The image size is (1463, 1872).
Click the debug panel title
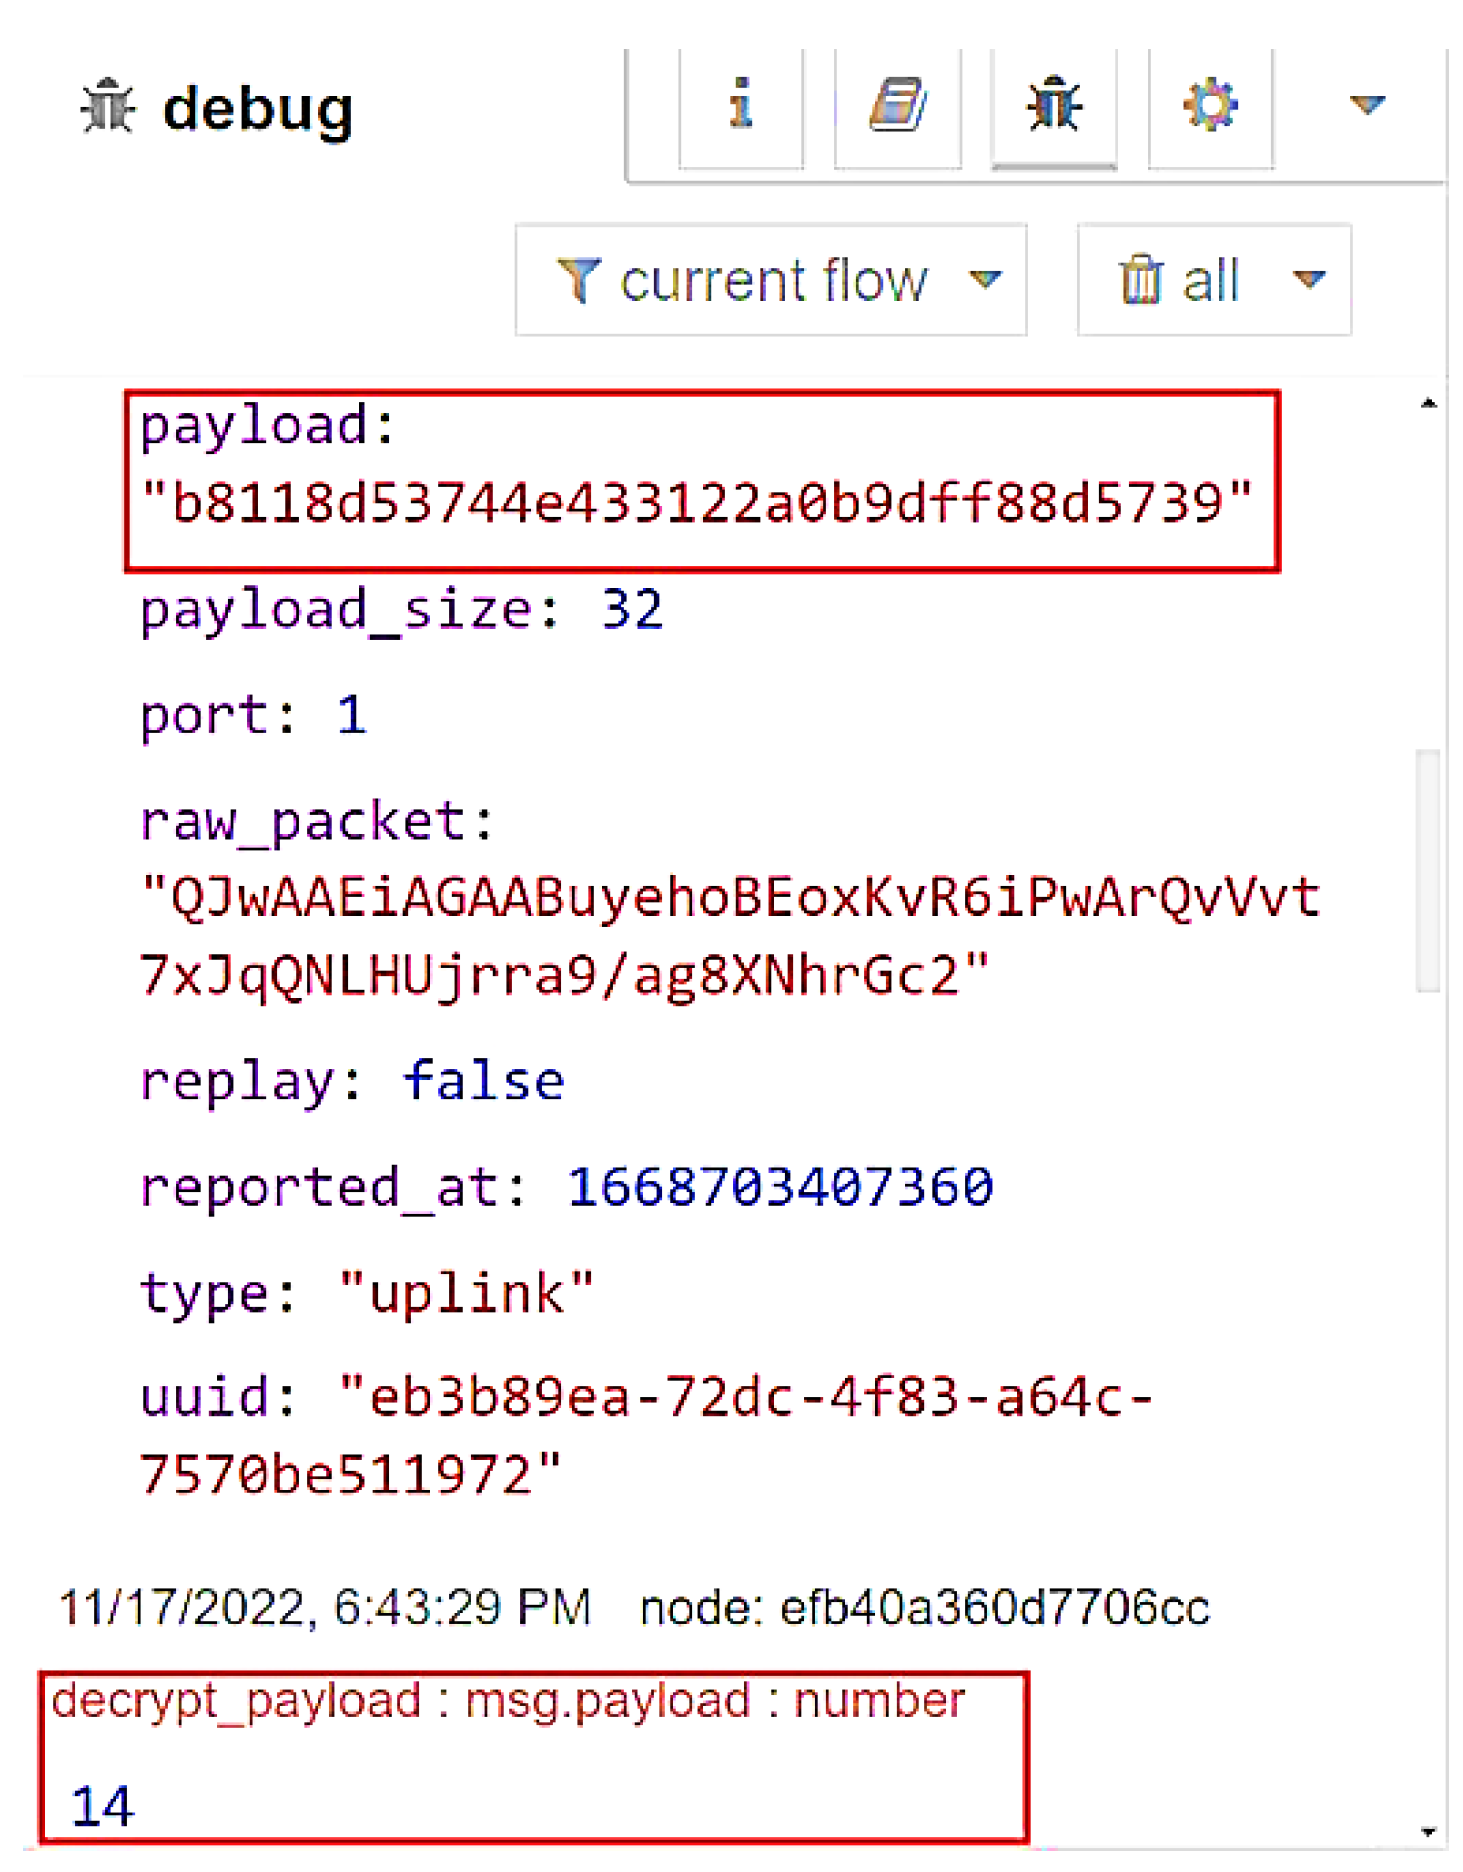click(x=258, y=108)
